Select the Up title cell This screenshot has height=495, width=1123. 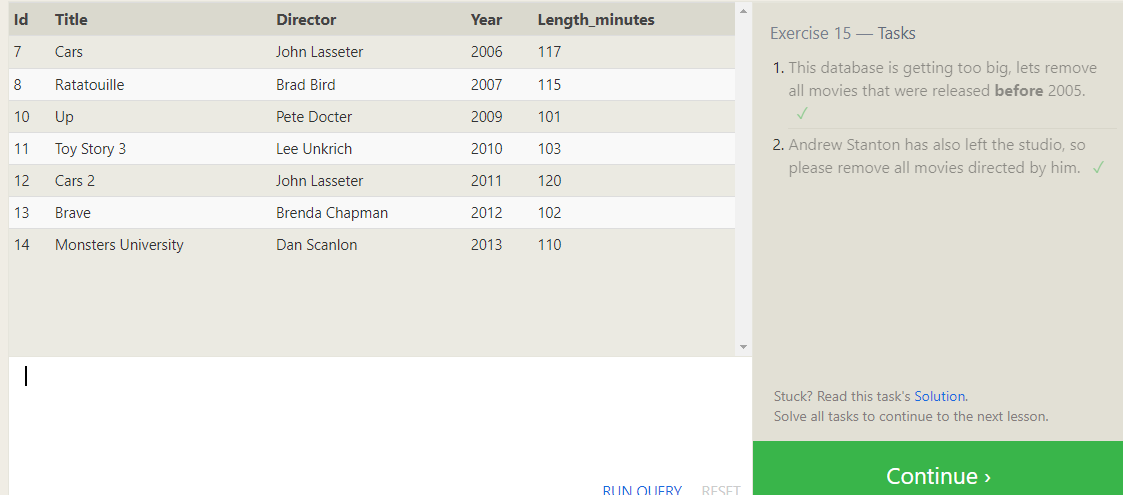[64, 117]
